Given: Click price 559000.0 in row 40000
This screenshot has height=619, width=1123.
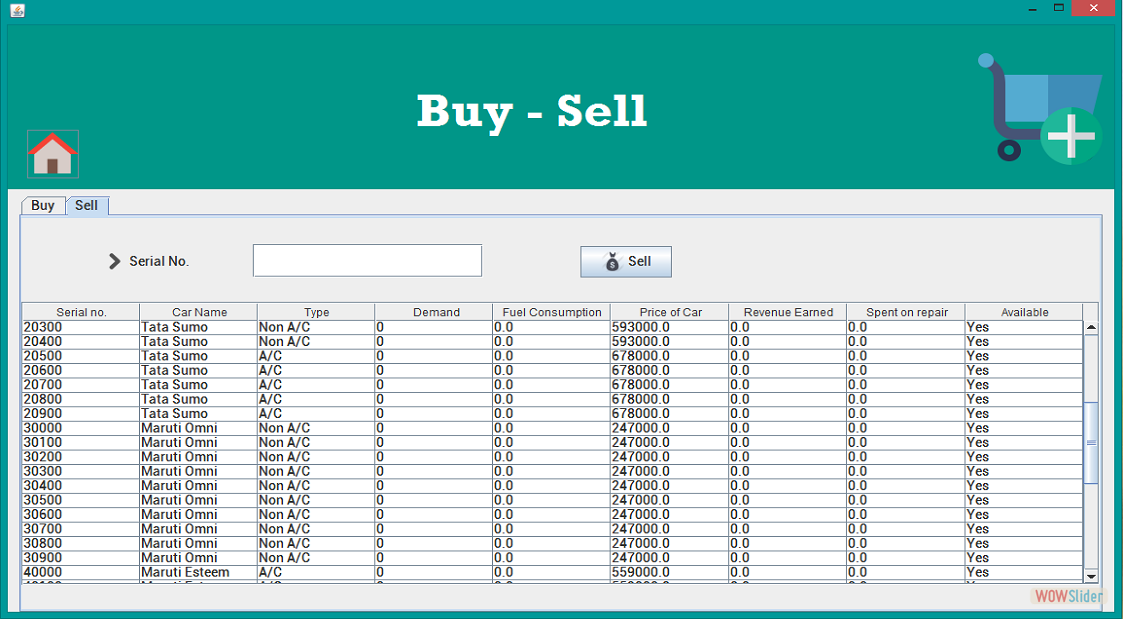Looking at the screenshot, I should click(x=670, y=572).
